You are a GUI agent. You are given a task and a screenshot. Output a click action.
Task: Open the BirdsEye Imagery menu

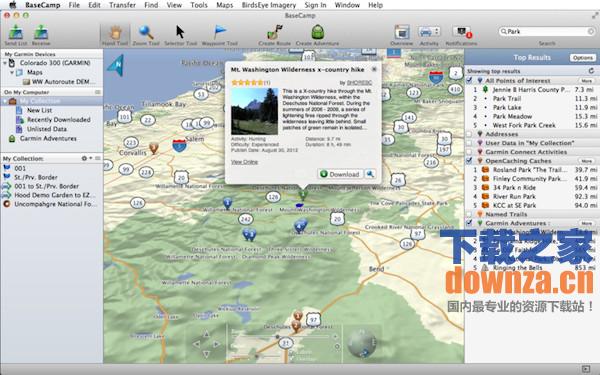coord(269,5)
